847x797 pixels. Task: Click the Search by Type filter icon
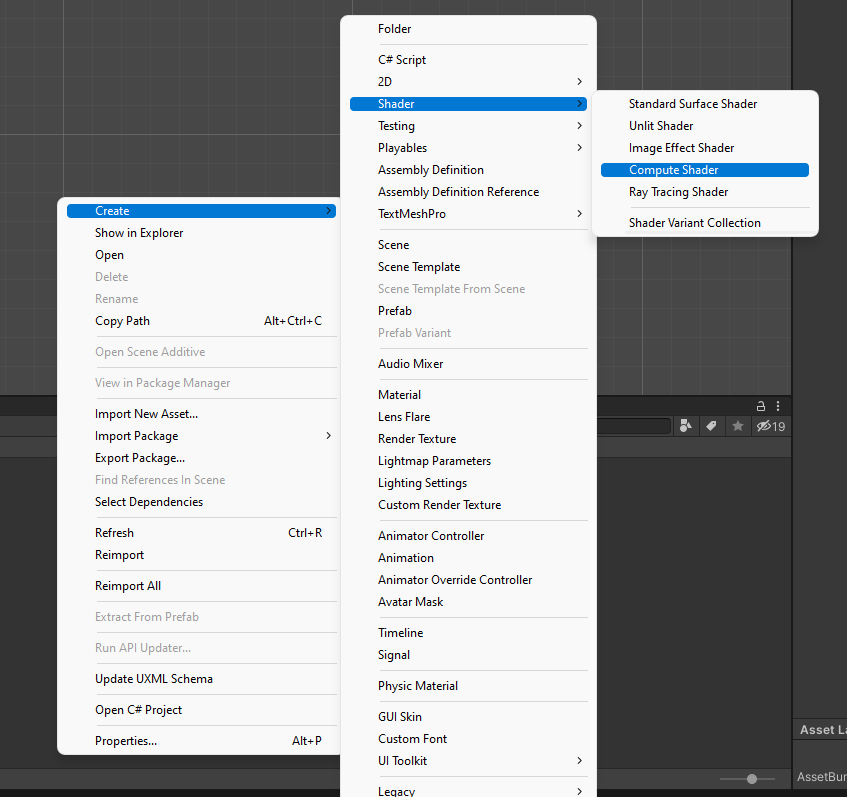685,426
